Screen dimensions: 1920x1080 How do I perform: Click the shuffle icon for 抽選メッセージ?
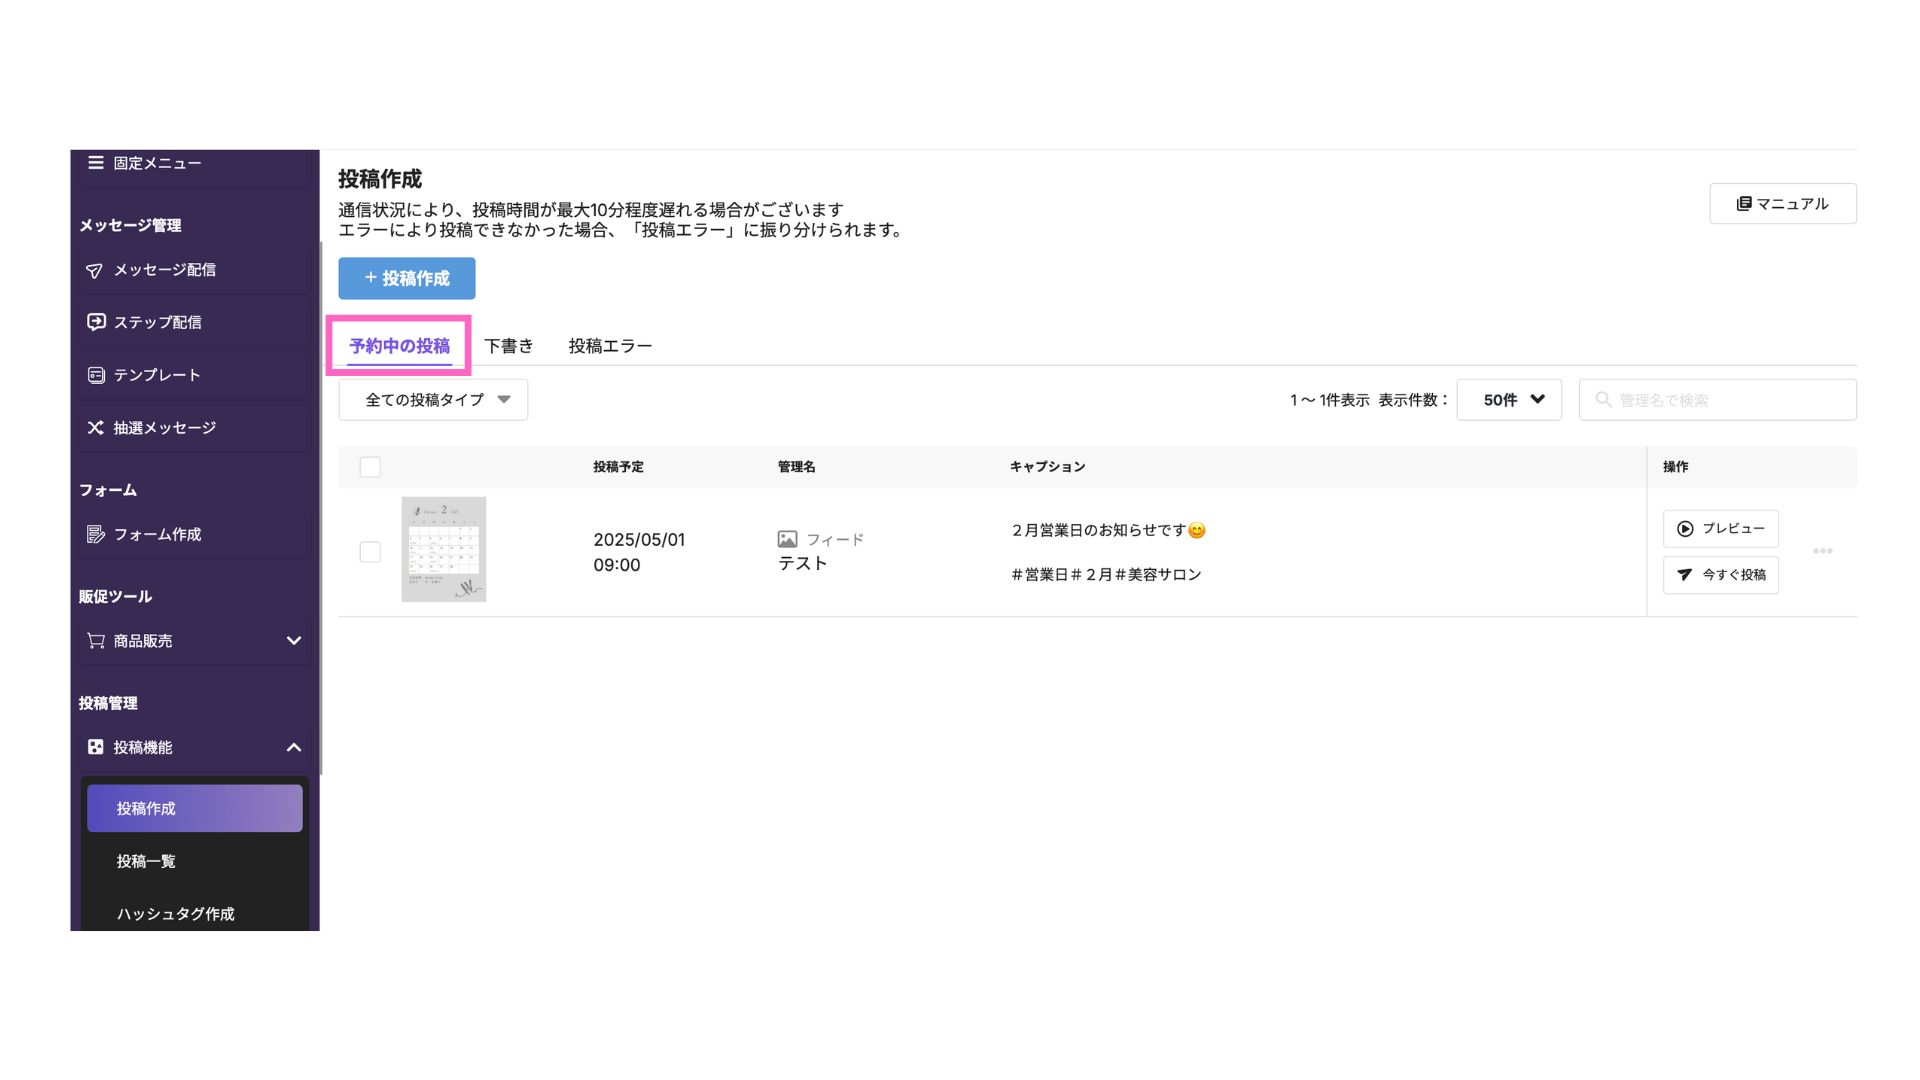[x=96, y=428]
